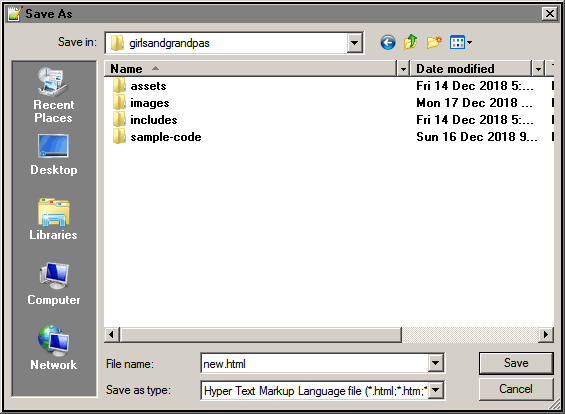Select Computer in the places bar
Viewport: 565px width, 414px height.
[54, 284]
